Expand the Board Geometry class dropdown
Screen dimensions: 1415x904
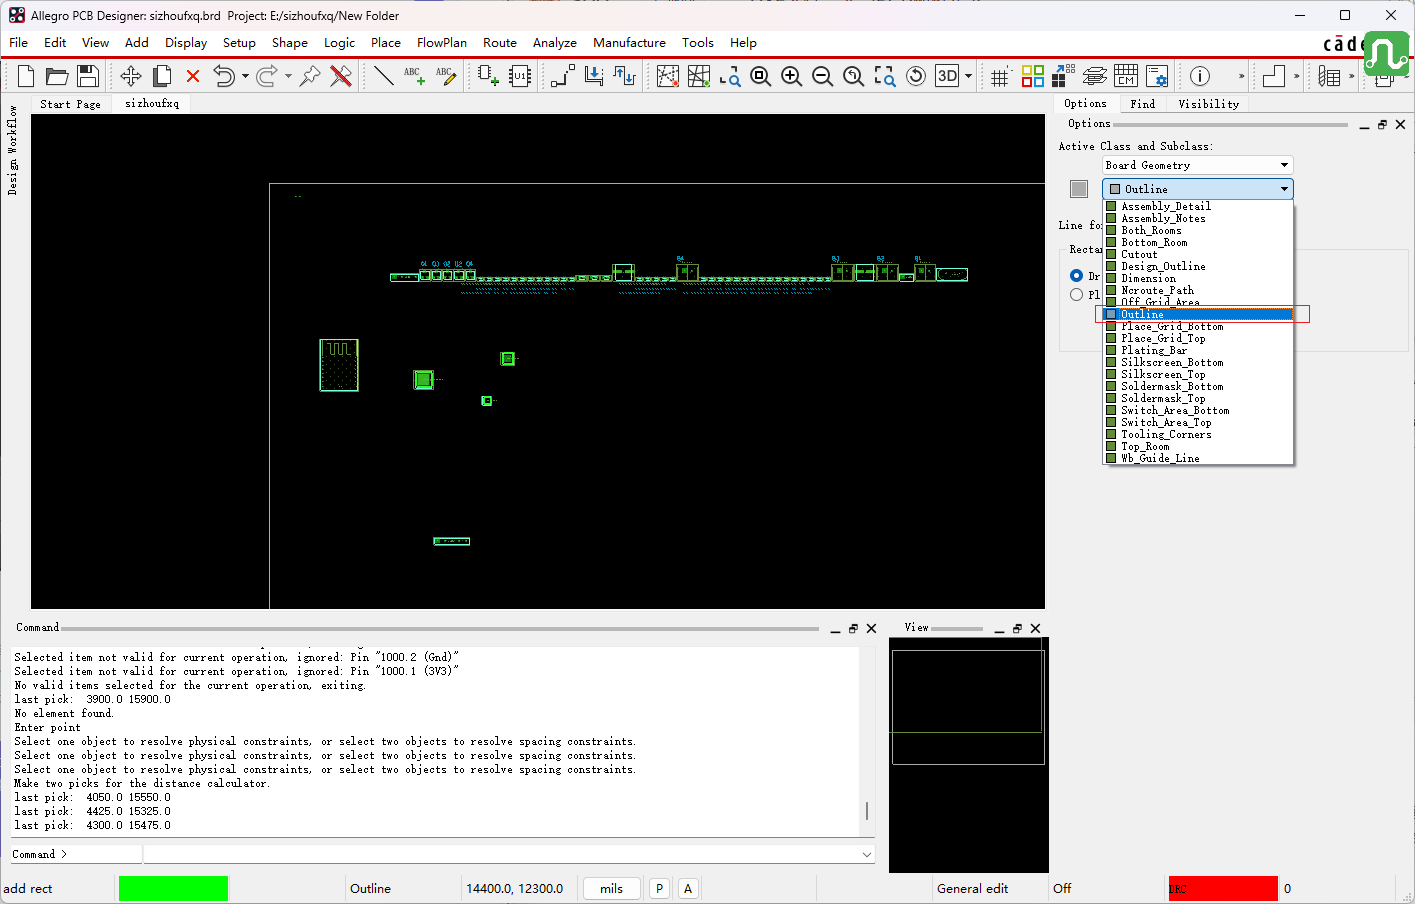tap(1198, 165)
